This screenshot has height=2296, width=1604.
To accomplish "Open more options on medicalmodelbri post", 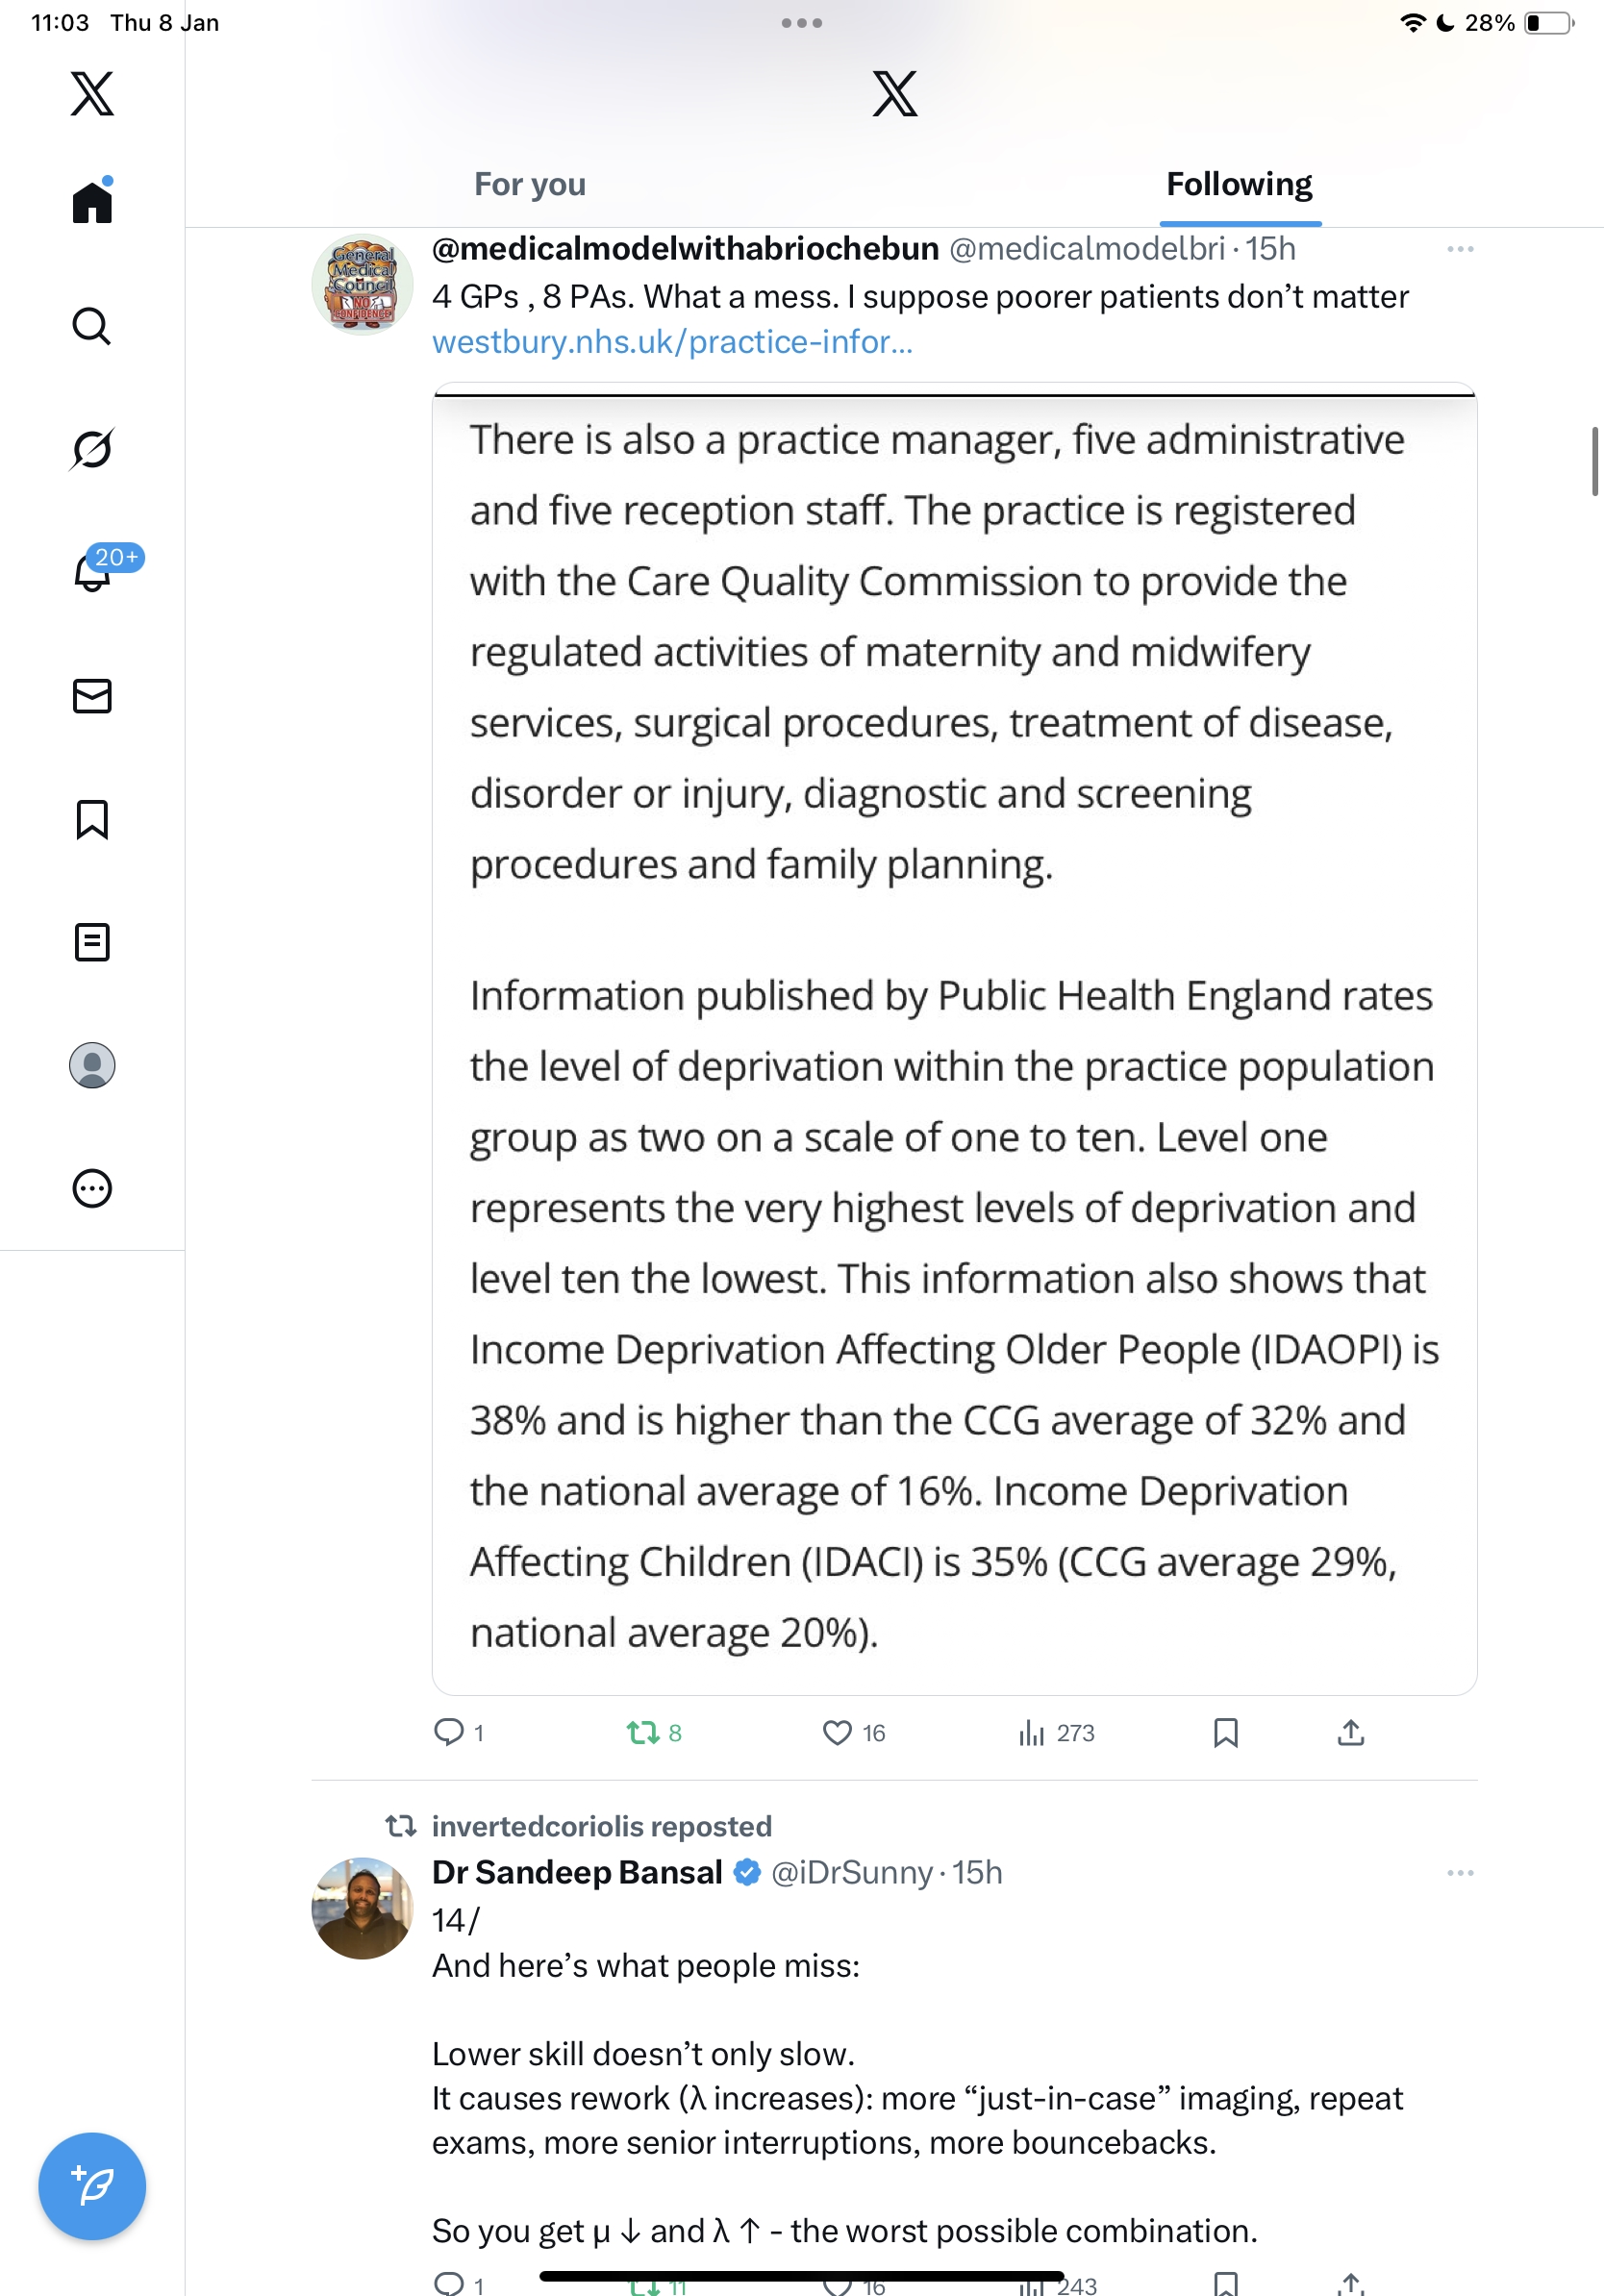I will [x=1459, y=249].
